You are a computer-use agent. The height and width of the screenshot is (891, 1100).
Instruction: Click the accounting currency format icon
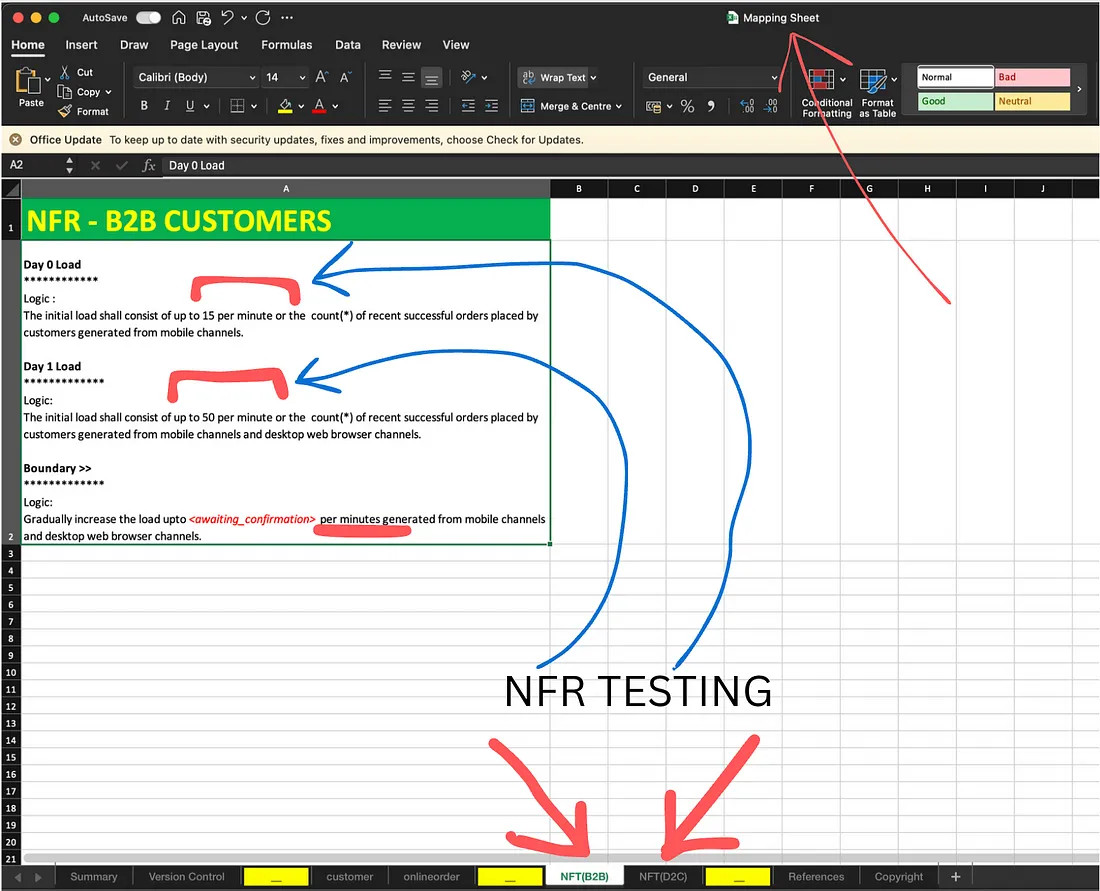click(x=653, y=106)
